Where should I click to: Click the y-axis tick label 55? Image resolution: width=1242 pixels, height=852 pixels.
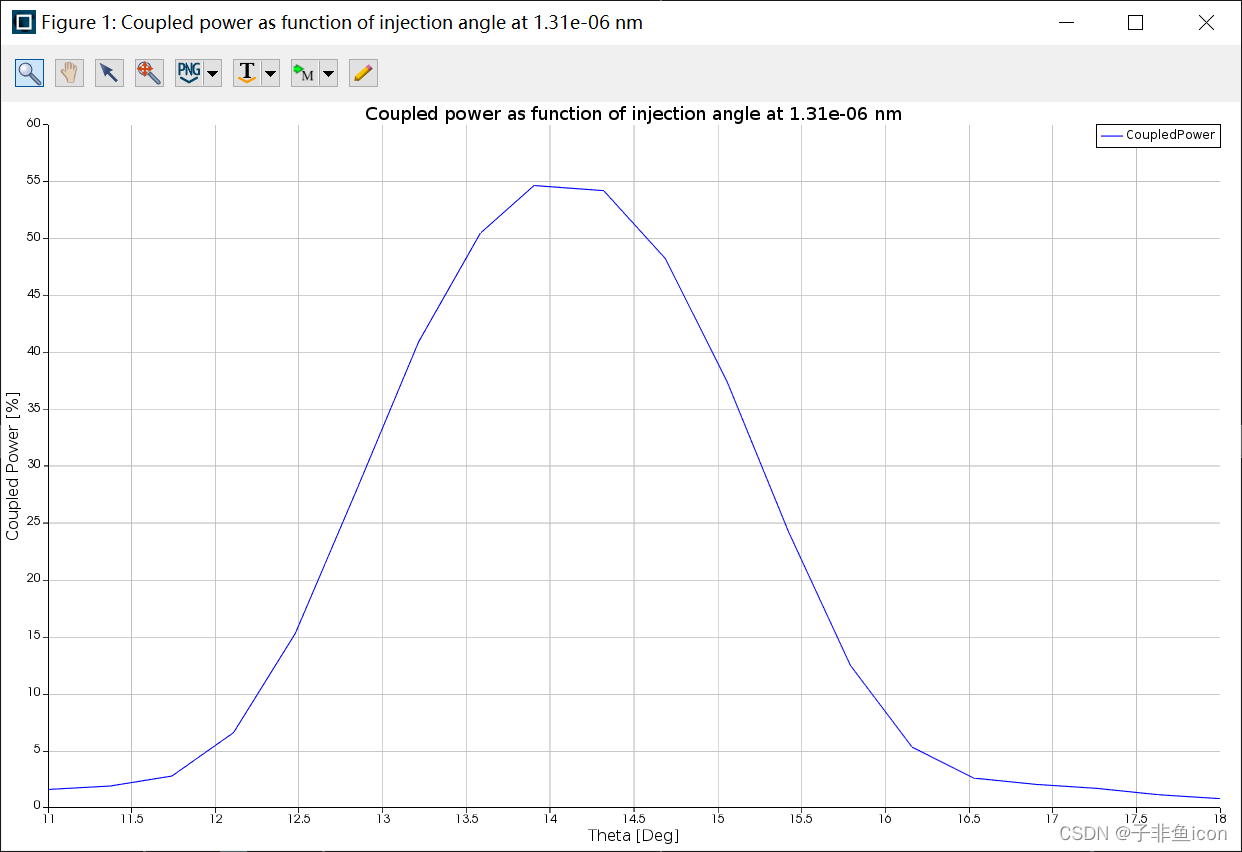click(x=33, y=181)
